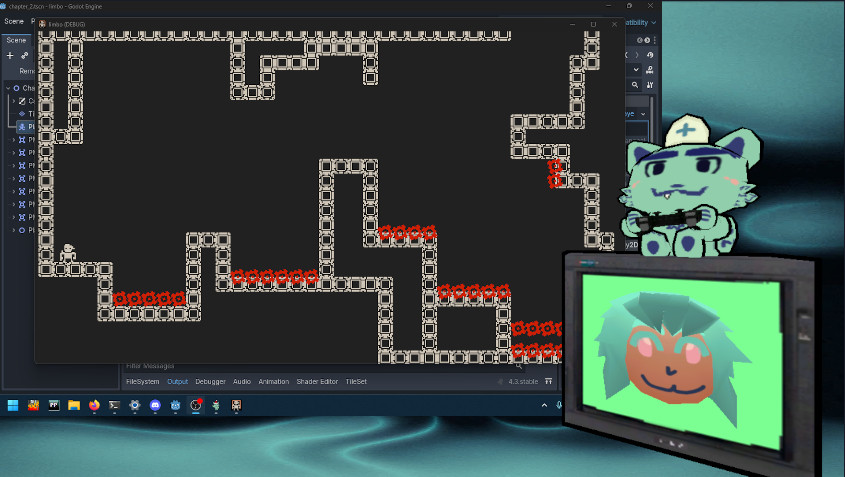845x477 pixels.
Task: Open the Animation bottom panel
Action: click(x=274, y=382)
